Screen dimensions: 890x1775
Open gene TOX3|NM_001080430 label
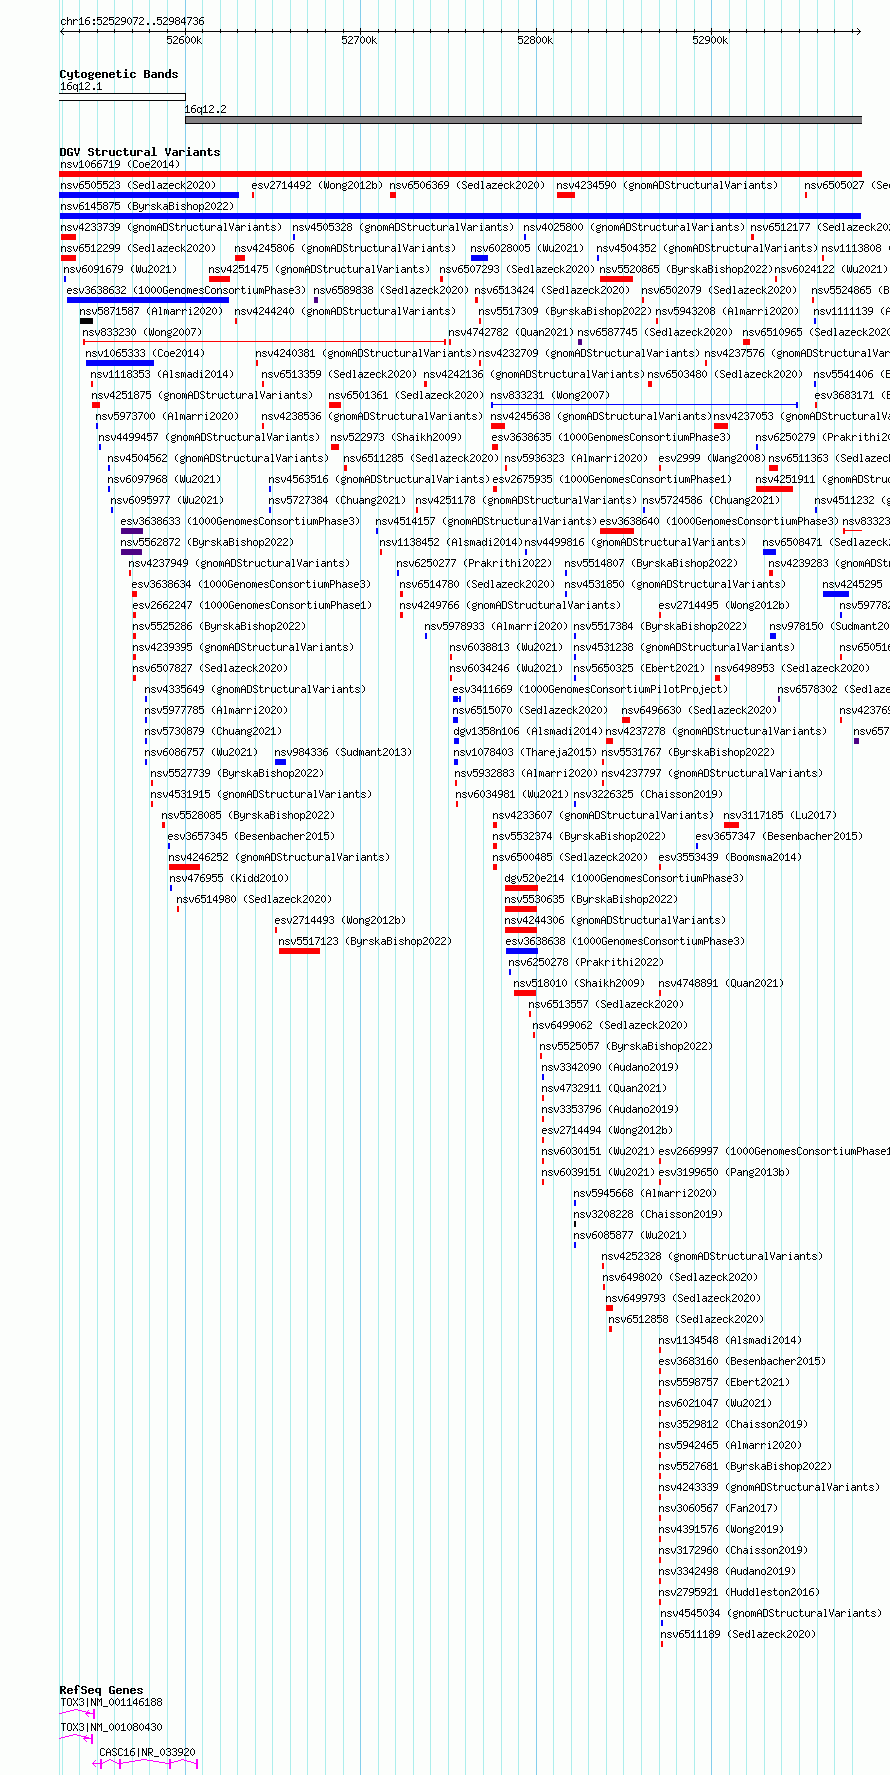pos(111,1727)
